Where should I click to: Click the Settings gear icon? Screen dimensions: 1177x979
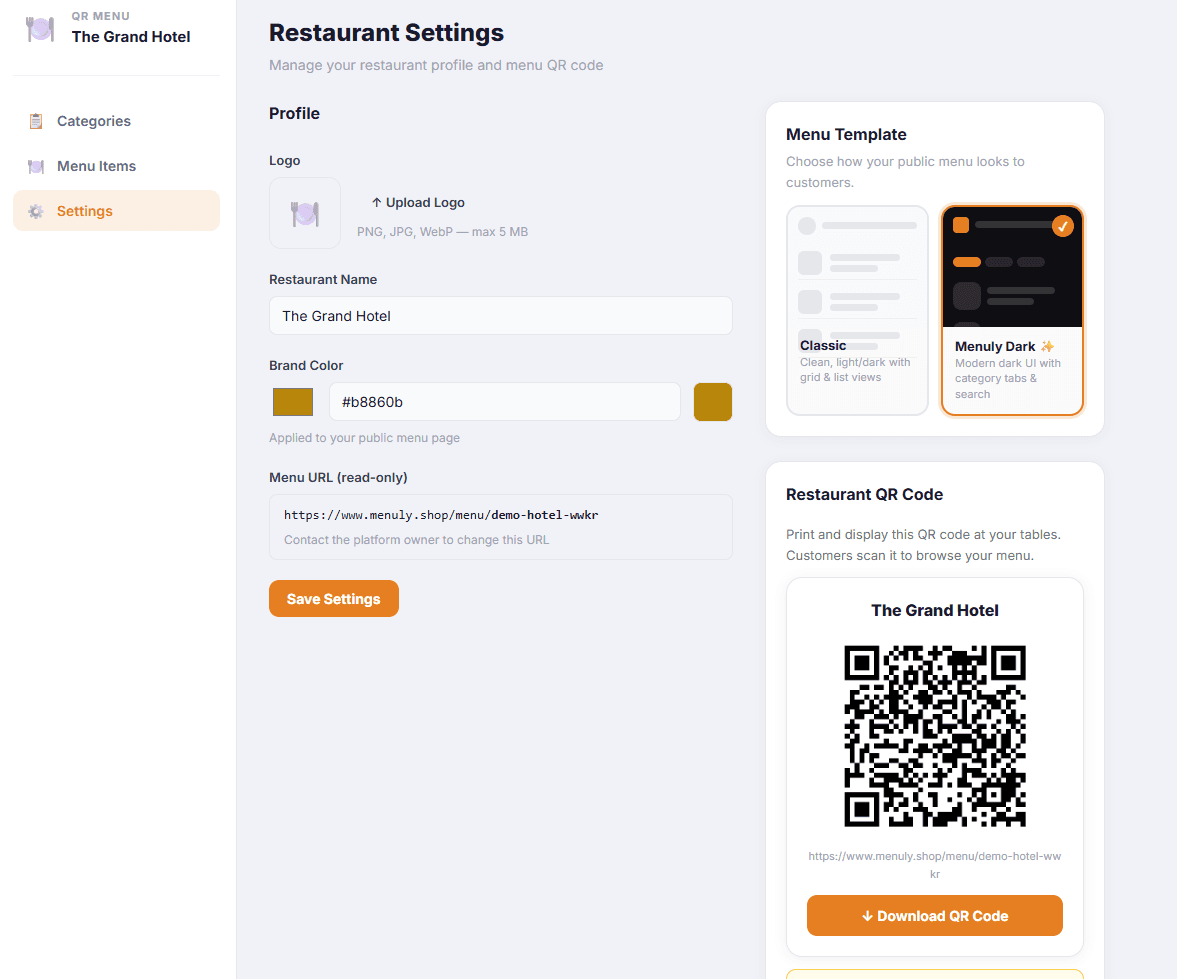[35, 211]
